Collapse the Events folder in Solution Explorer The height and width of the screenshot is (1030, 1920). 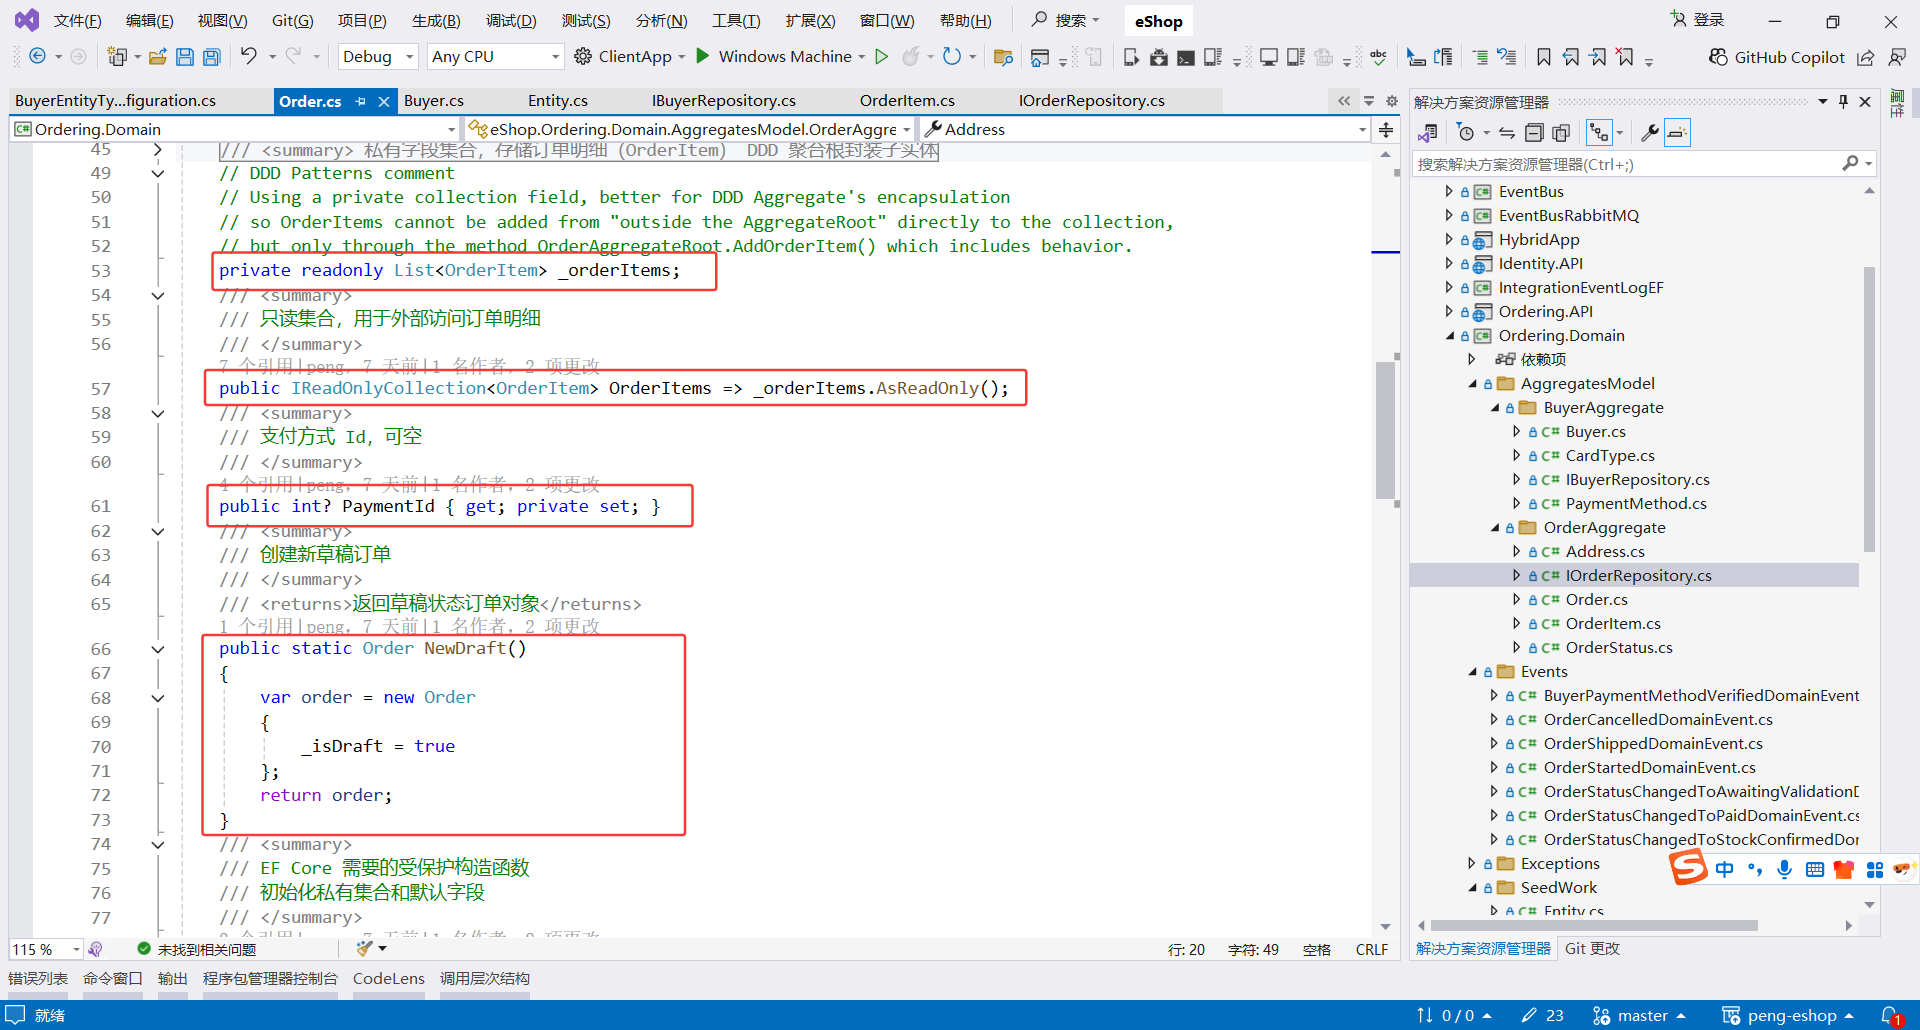[x=1472, y=672]
